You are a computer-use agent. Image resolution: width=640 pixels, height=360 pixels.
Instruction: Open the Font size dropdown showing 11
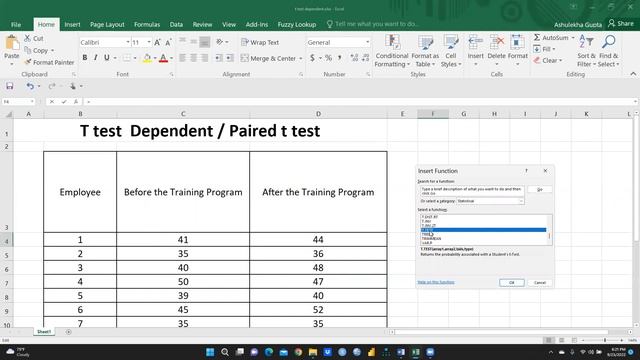149,42
